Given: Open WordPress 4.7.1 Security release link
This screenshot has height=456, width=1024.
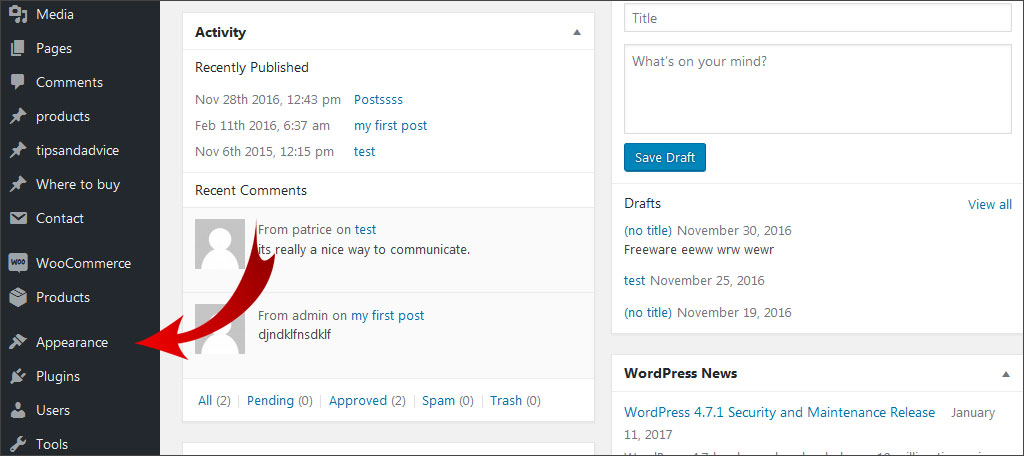Looking at the screenshot, I should tap(779, 412).
